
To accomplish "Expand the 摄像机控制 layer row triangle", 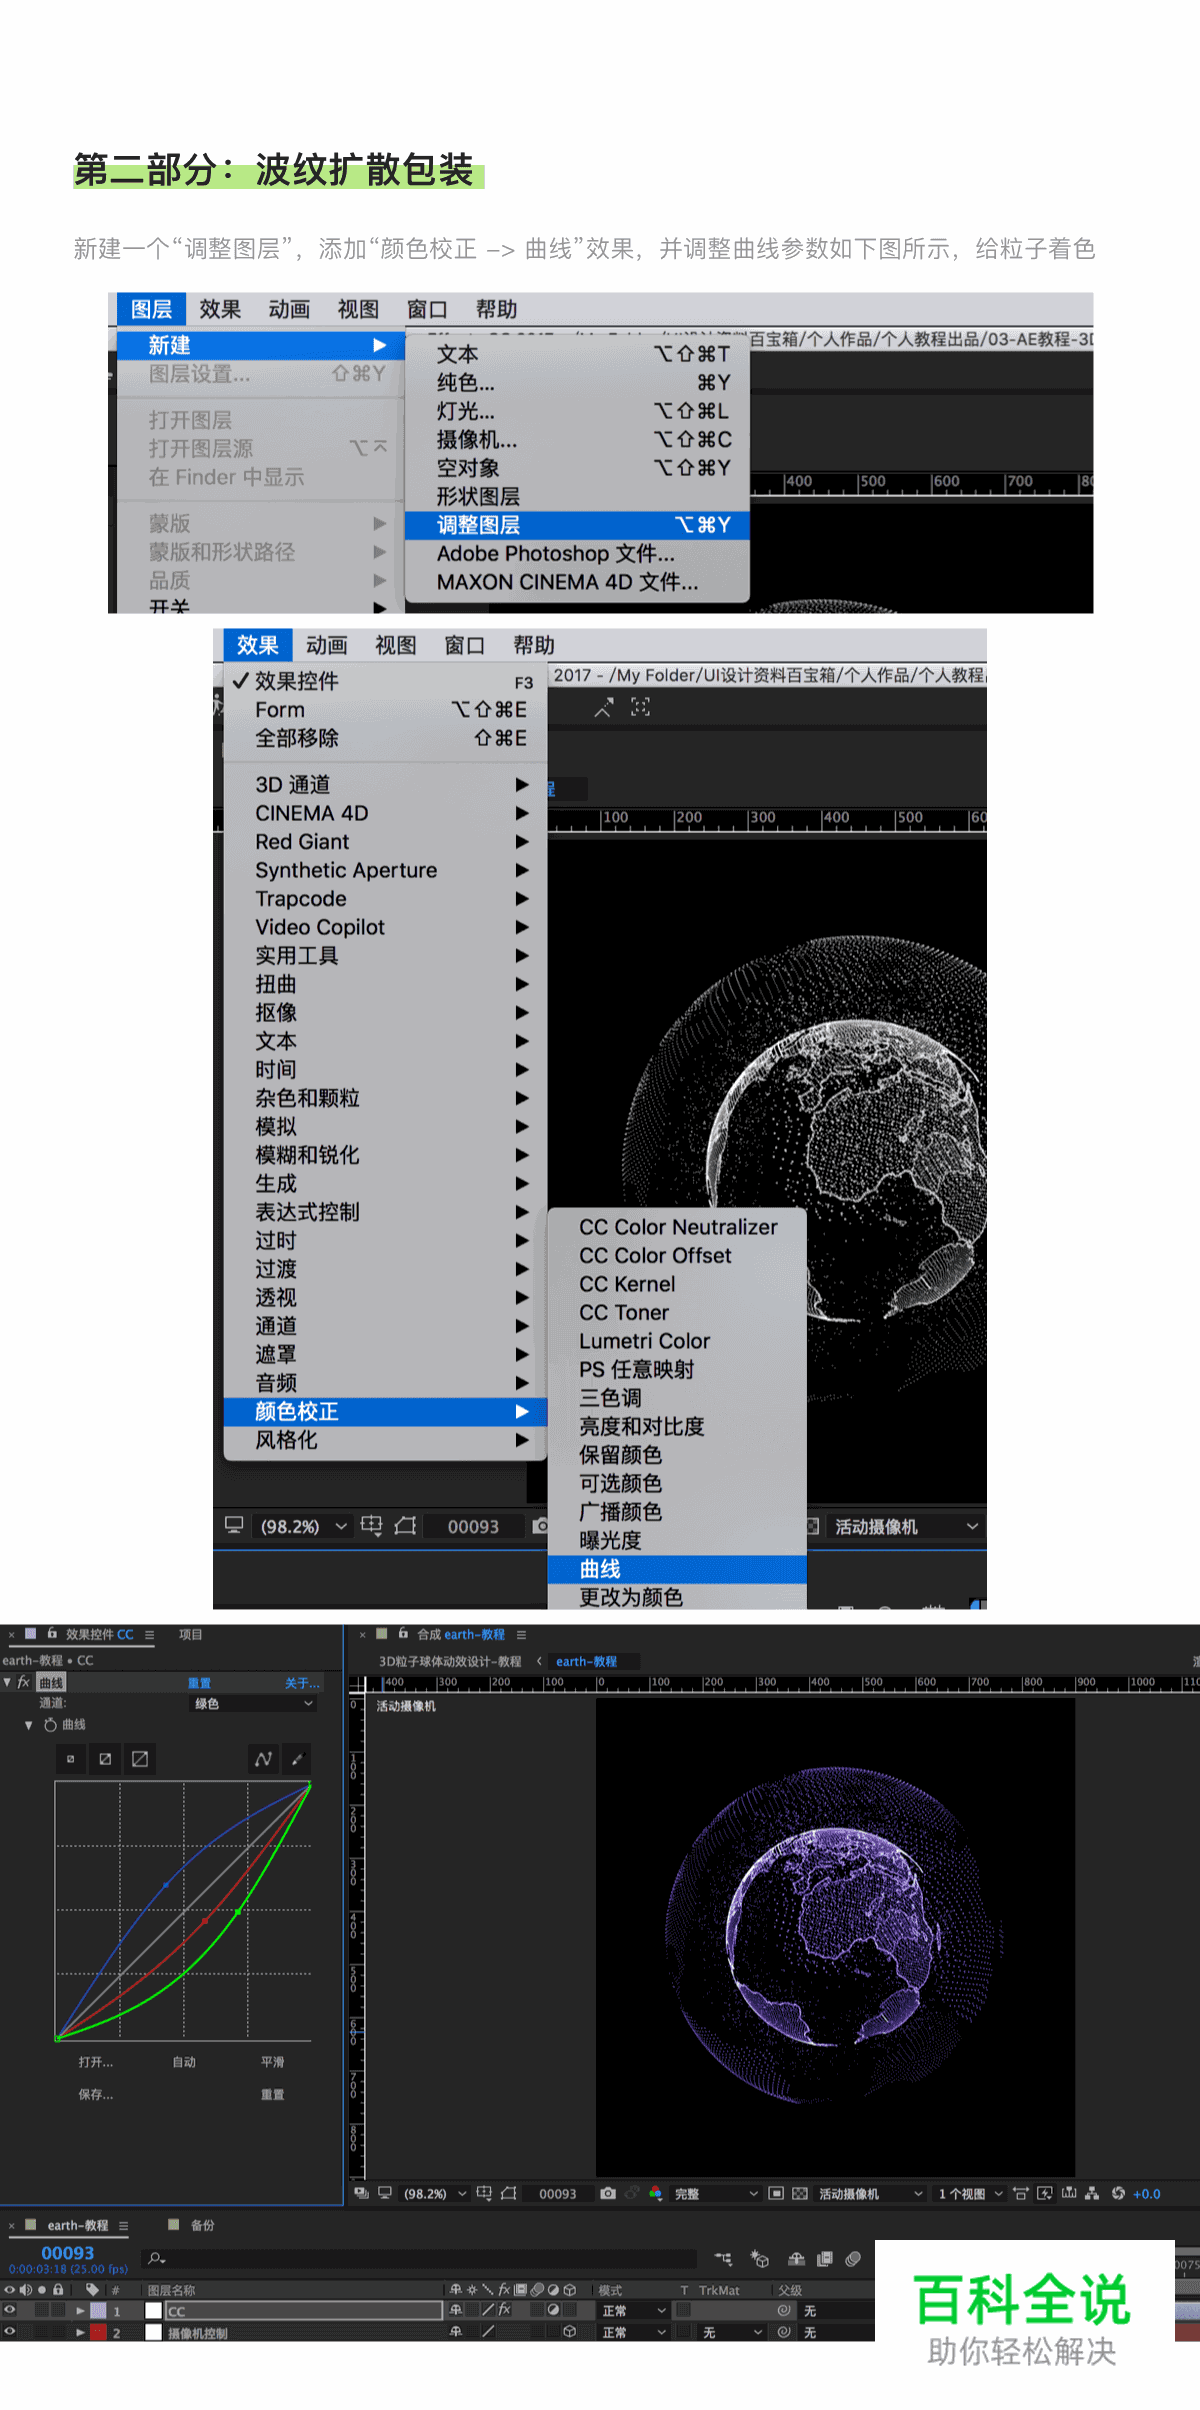I will tap(81, 2331).
